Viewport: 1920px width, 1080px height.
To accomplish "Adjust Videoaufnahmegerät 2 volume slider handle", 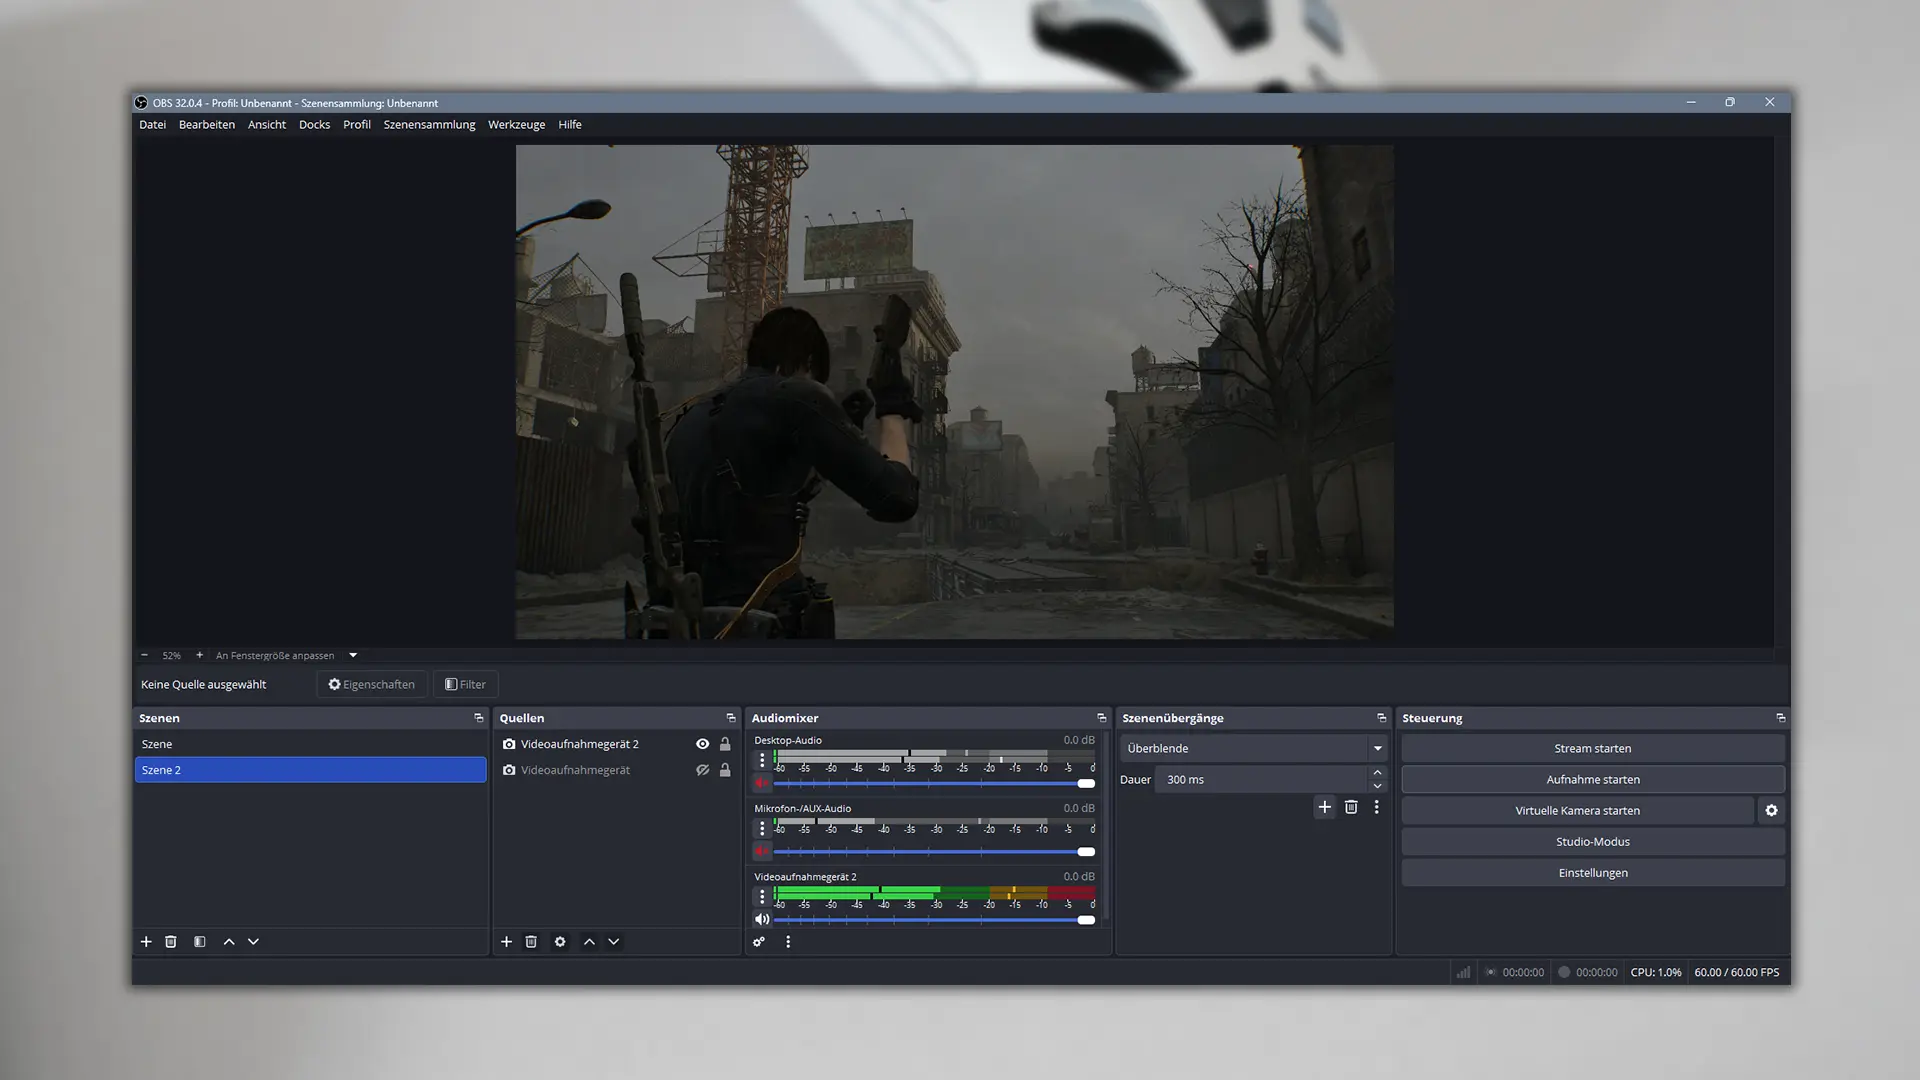I will coord(1086,920).
